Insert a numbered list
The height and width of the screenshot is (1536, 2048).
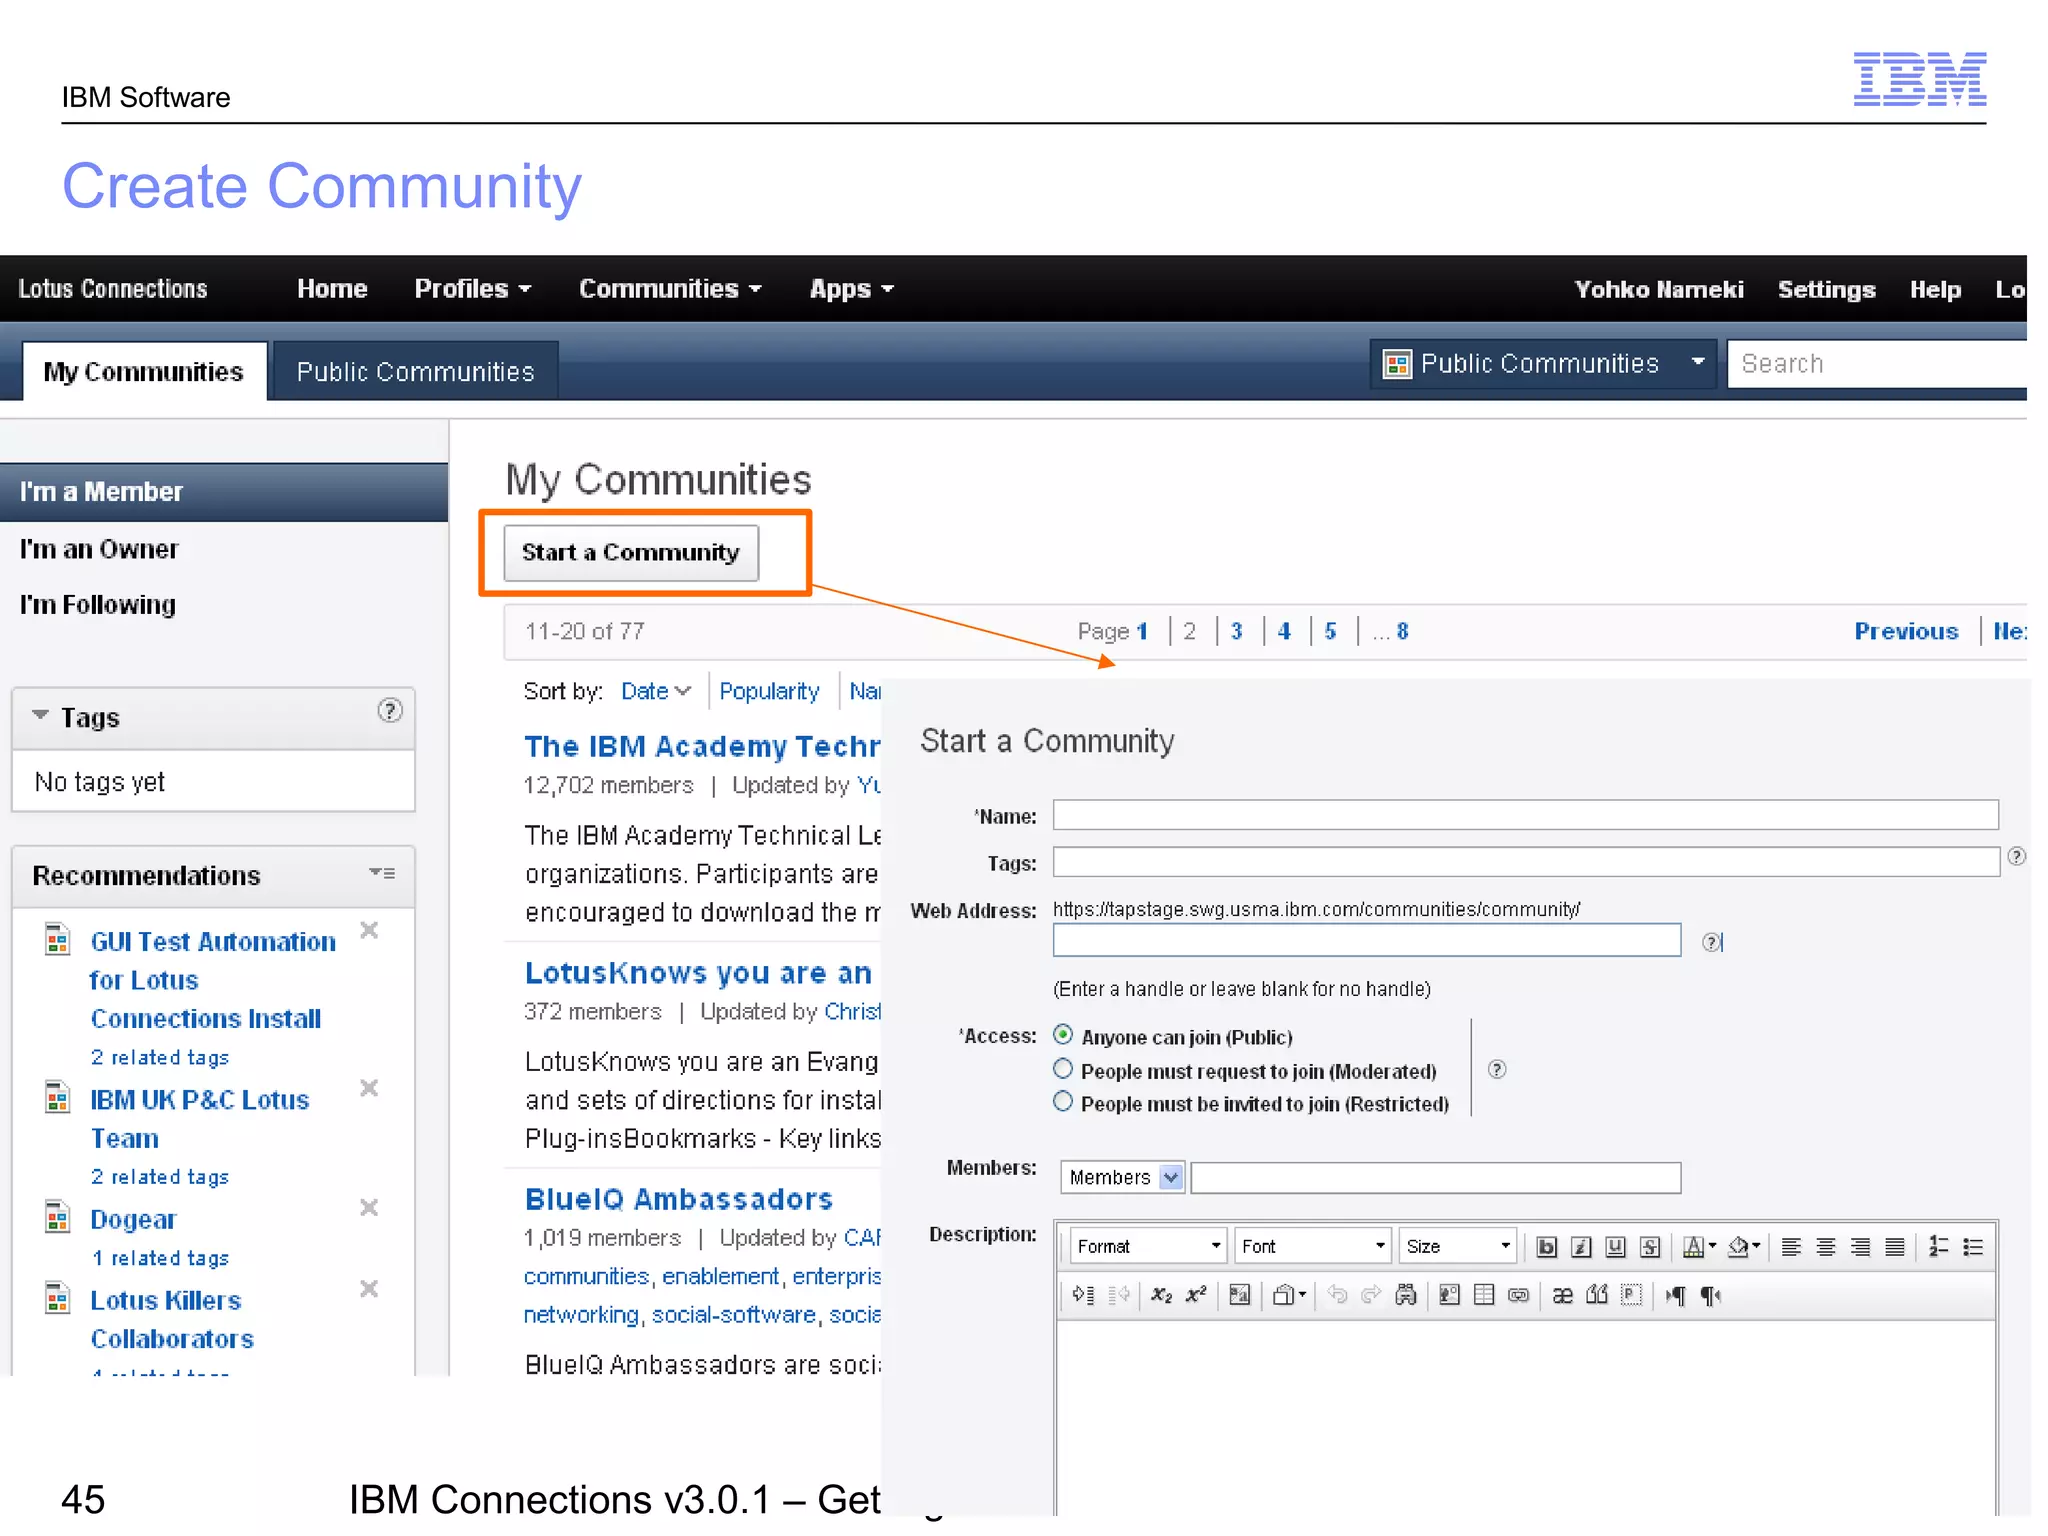[x=1938, y=1246]
